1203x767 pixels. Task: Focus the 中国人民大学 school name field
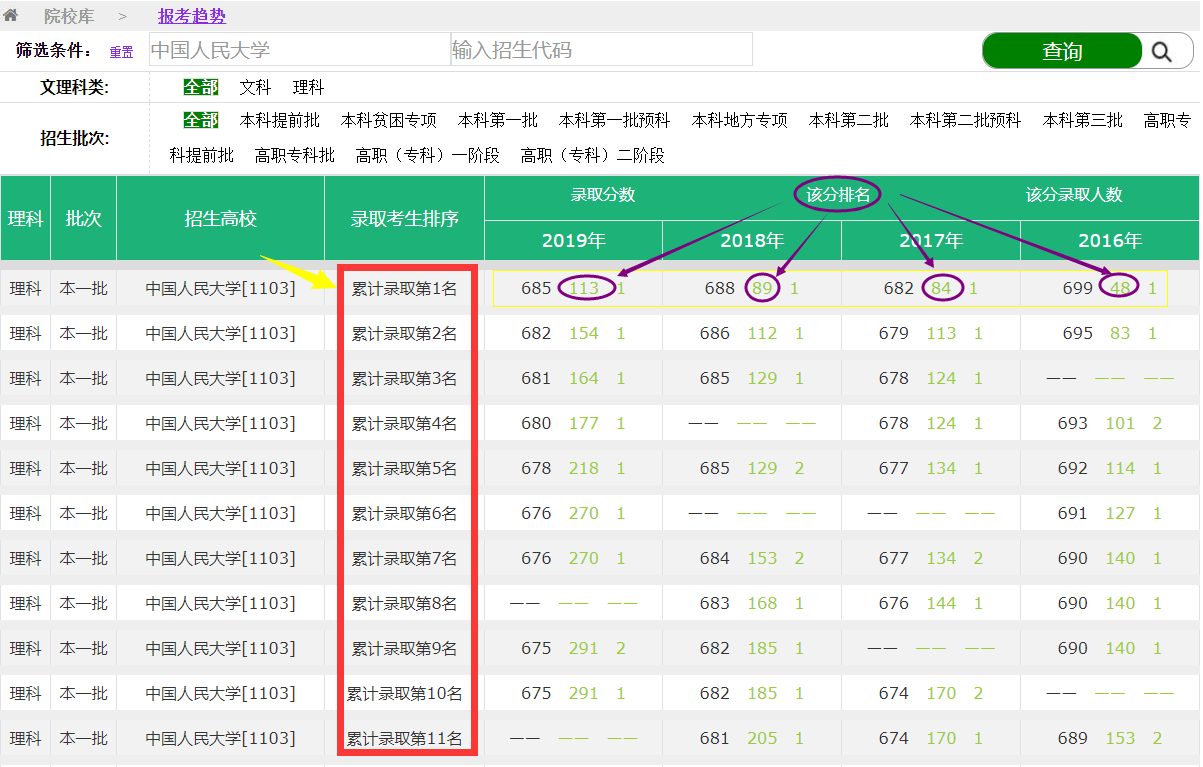299,50
